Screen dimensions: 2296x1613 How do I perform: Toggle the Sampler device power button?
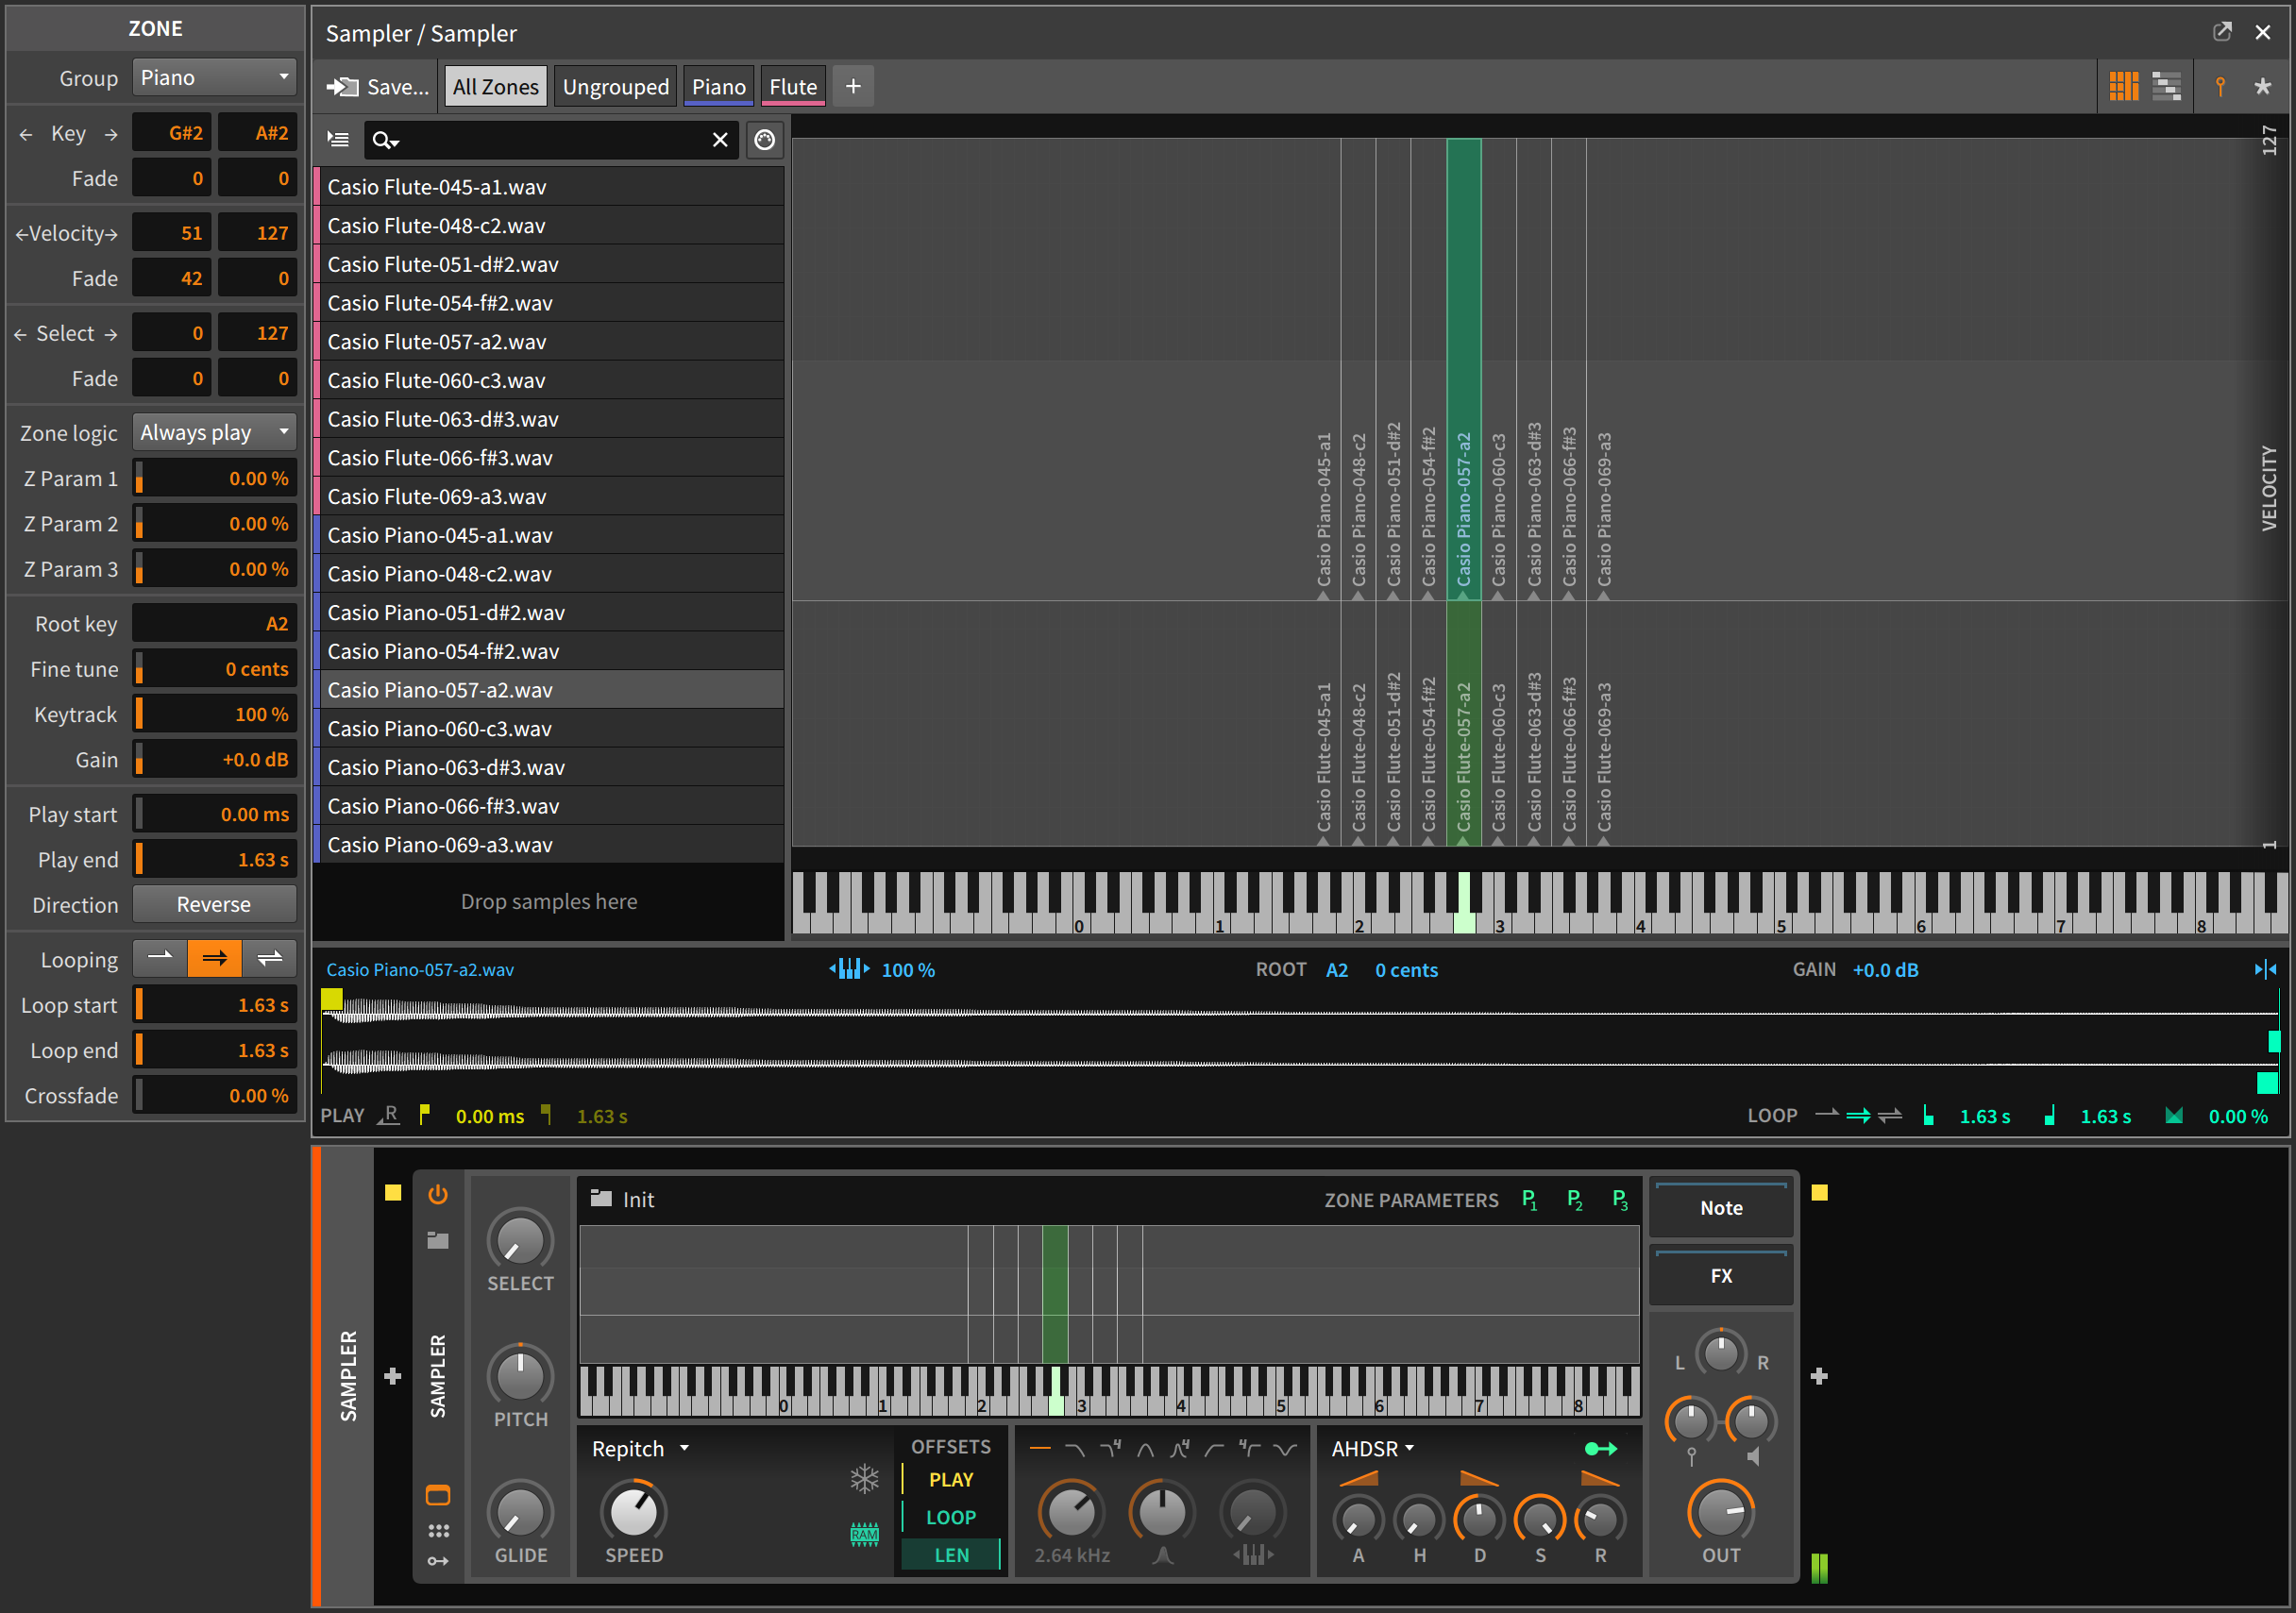point(438,1194)
